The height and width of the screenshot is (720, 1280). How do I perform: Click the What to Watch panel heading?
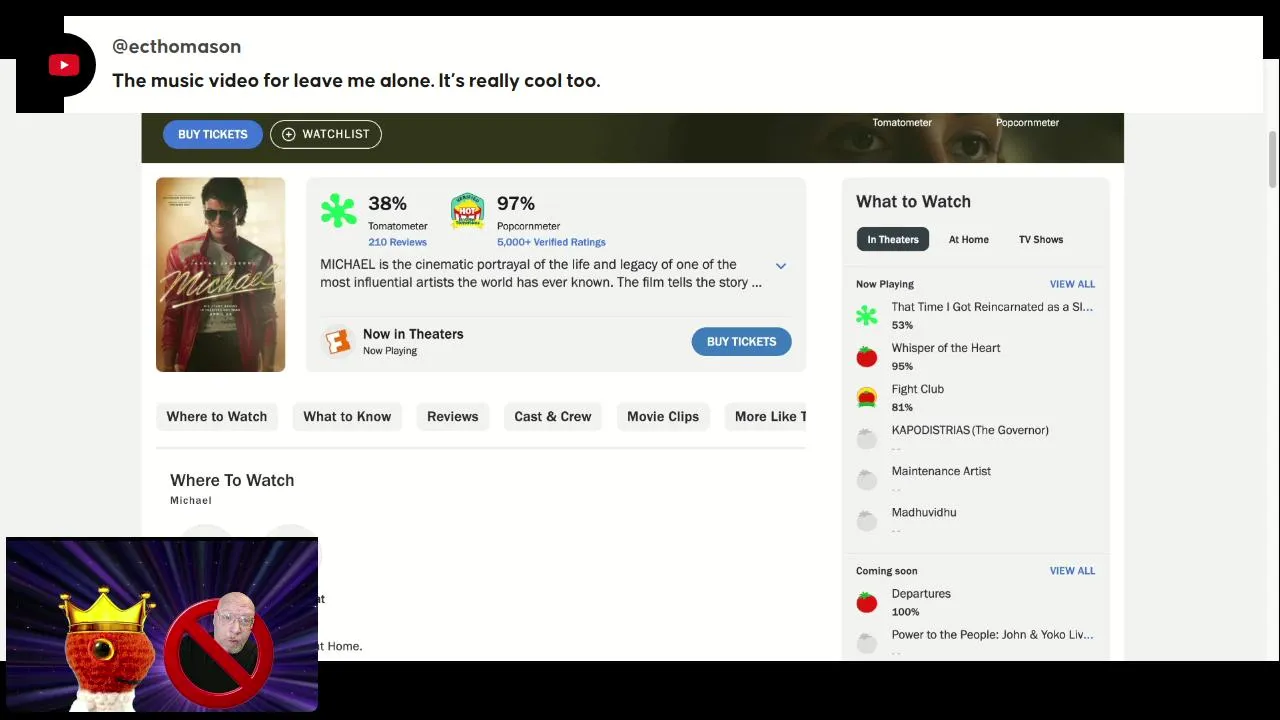click(x=913, y=201)
